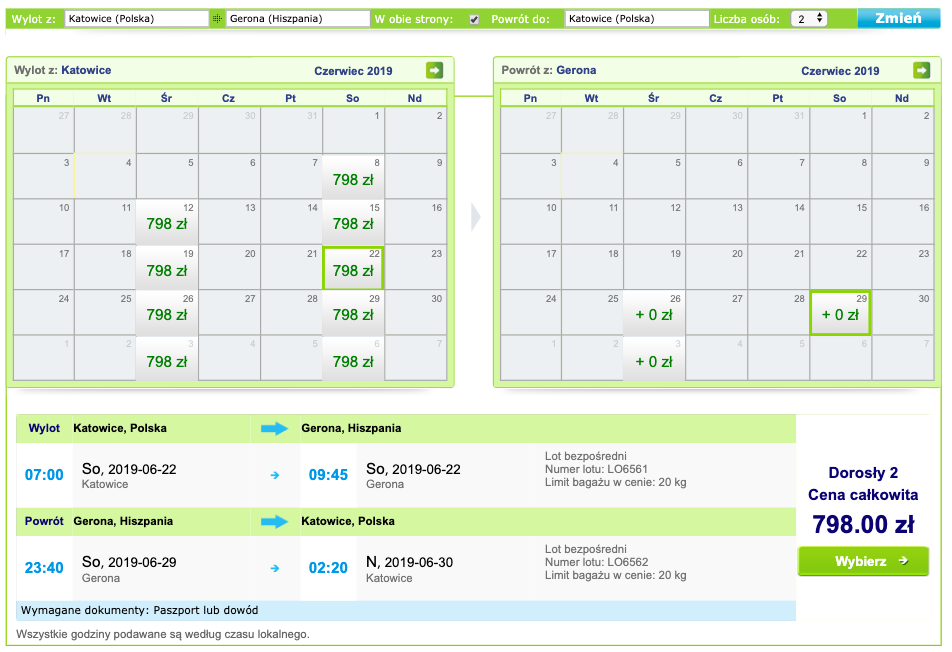
Task: Click the swap airports icon between fields
Action: (217, 19)
